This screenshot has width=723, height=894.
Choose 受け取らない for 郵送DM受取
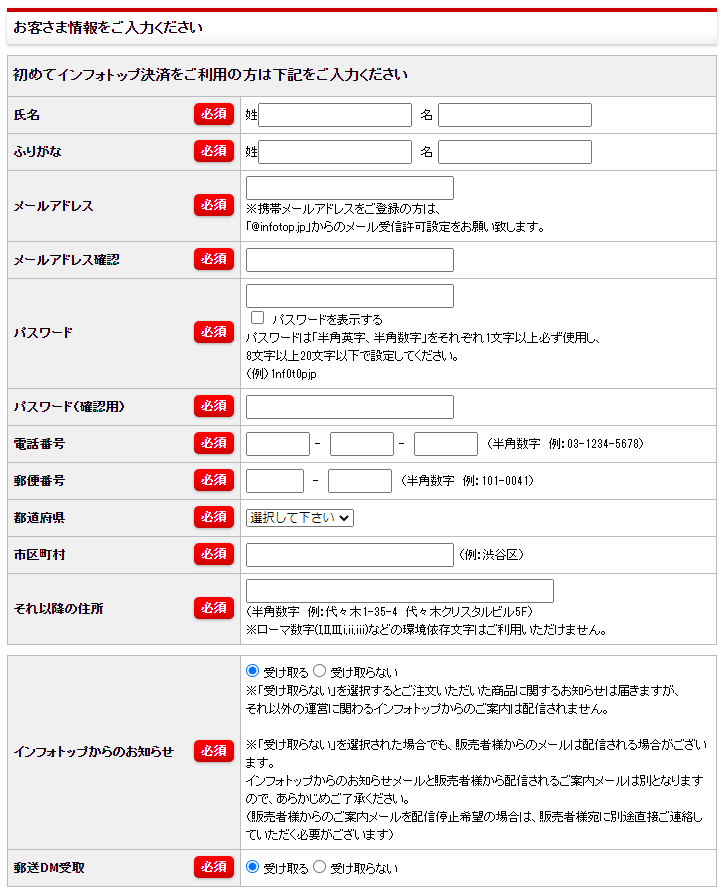point(320,867)
